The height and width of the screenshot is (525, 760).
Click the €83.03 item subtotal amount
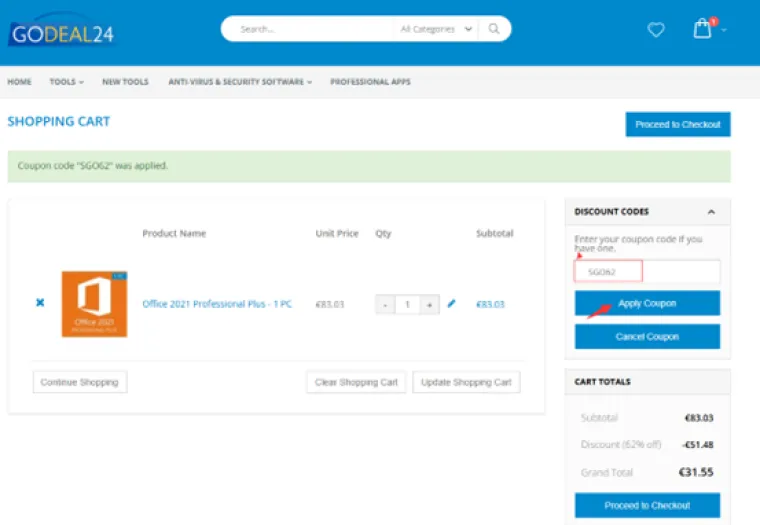point(490,304)
